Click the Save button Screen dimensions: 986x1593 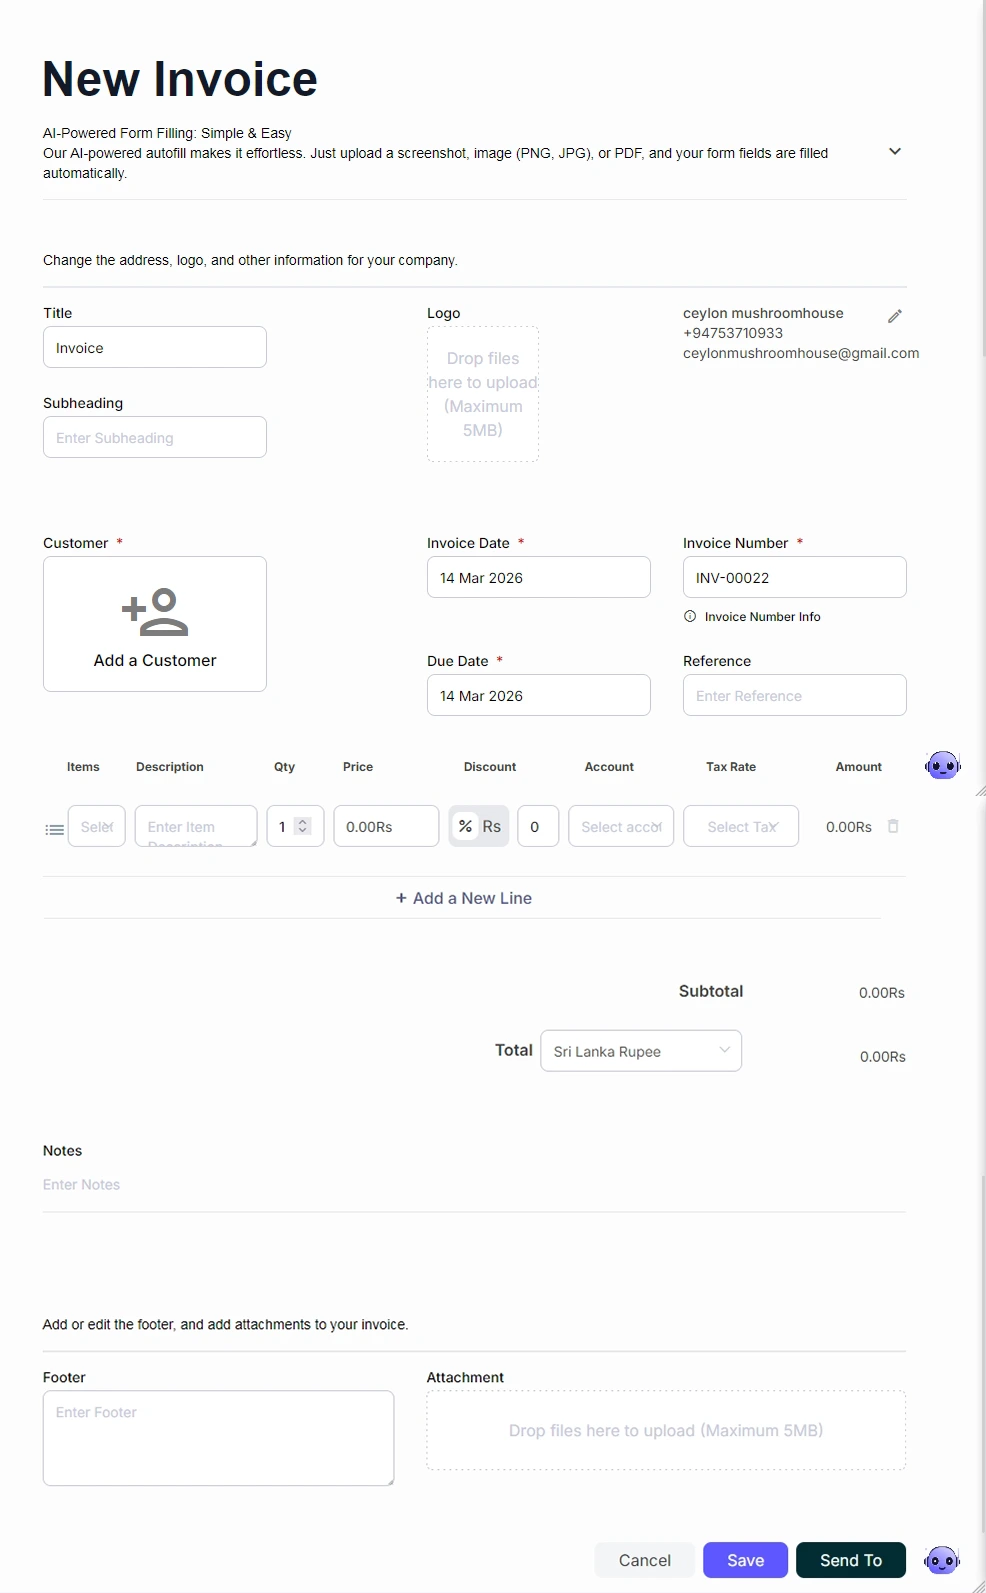pyautogui.click(x=745, y=1560)
